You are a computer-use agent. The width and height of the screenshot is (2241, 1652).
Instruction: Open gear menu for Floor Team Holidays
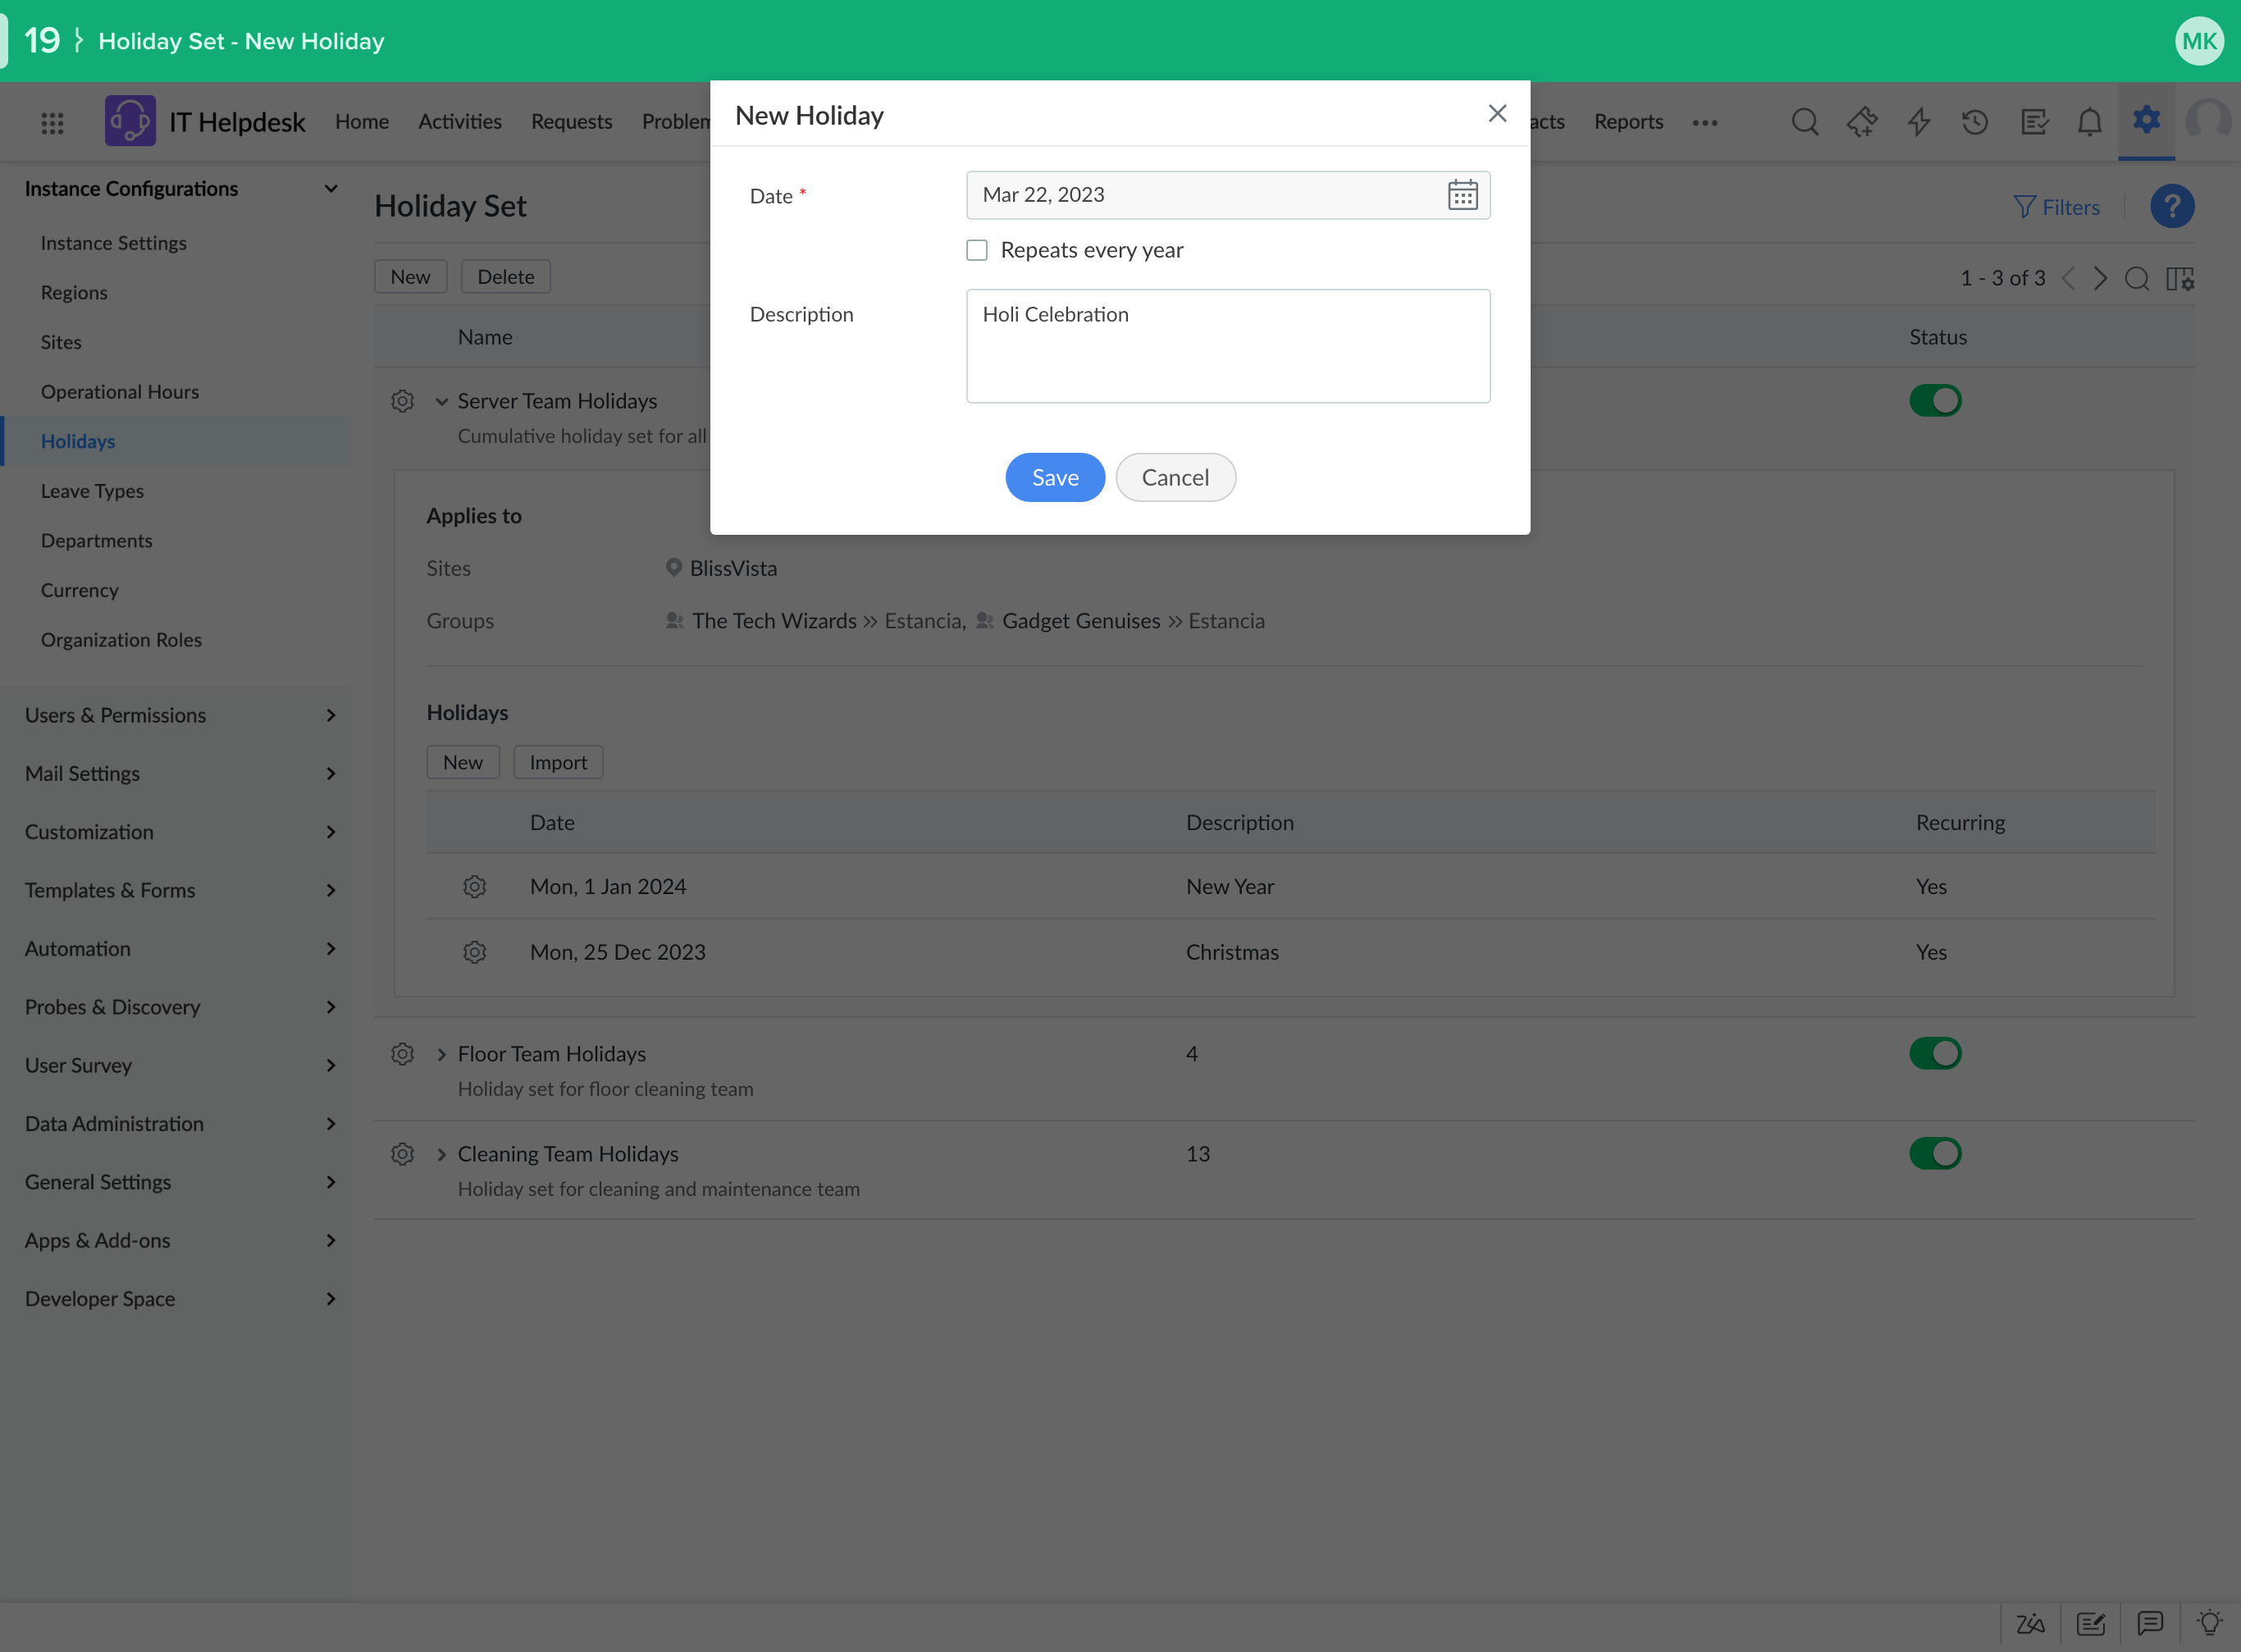point(402,1054)
